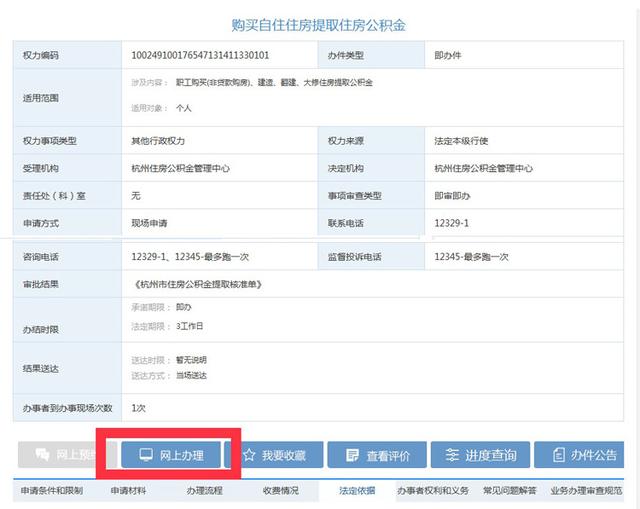Click 决定机构 value 杭州住房公积金管理中心
640x509 pixels.
tap(484, 168)
